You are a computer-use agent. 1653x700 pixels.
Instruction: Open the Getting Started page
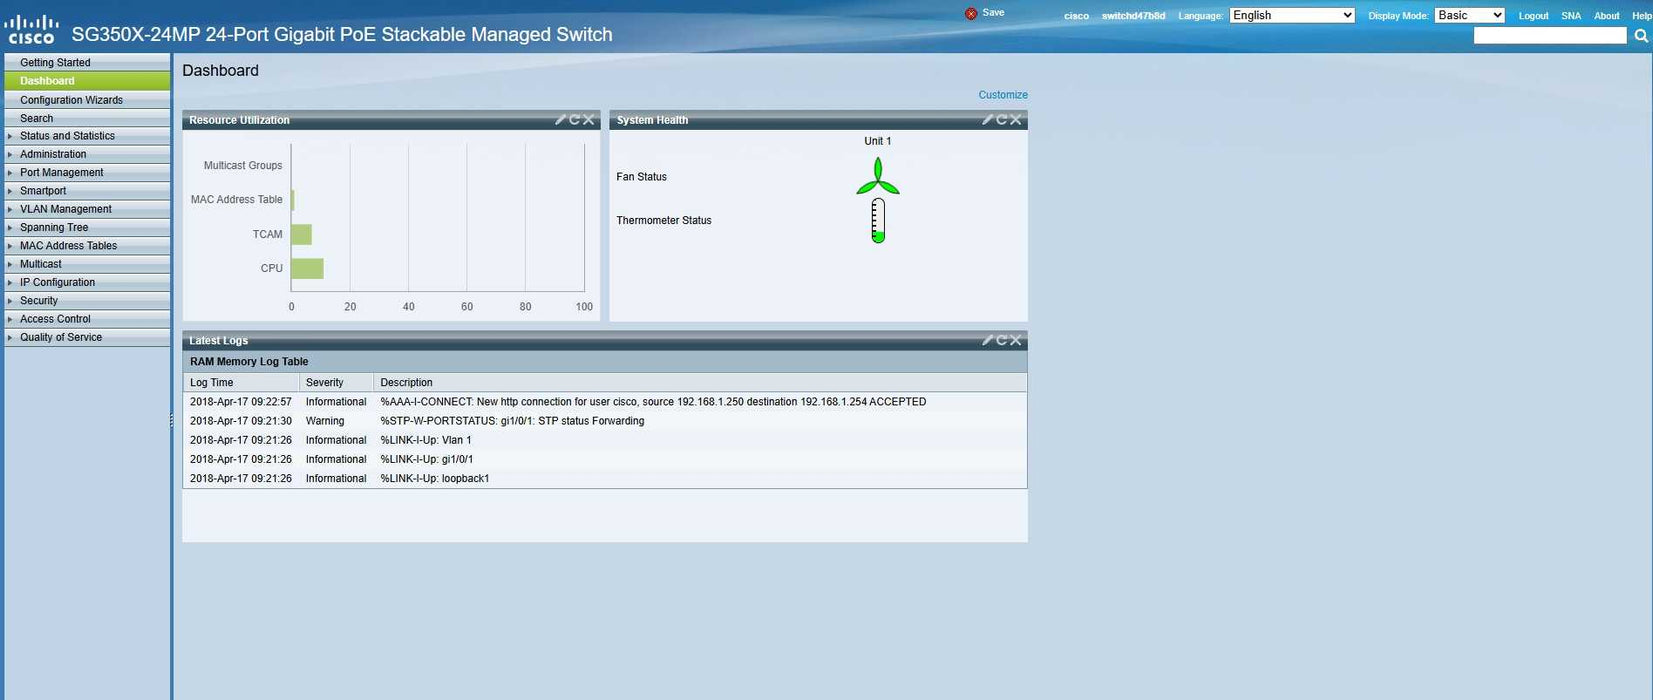[55, 63]
